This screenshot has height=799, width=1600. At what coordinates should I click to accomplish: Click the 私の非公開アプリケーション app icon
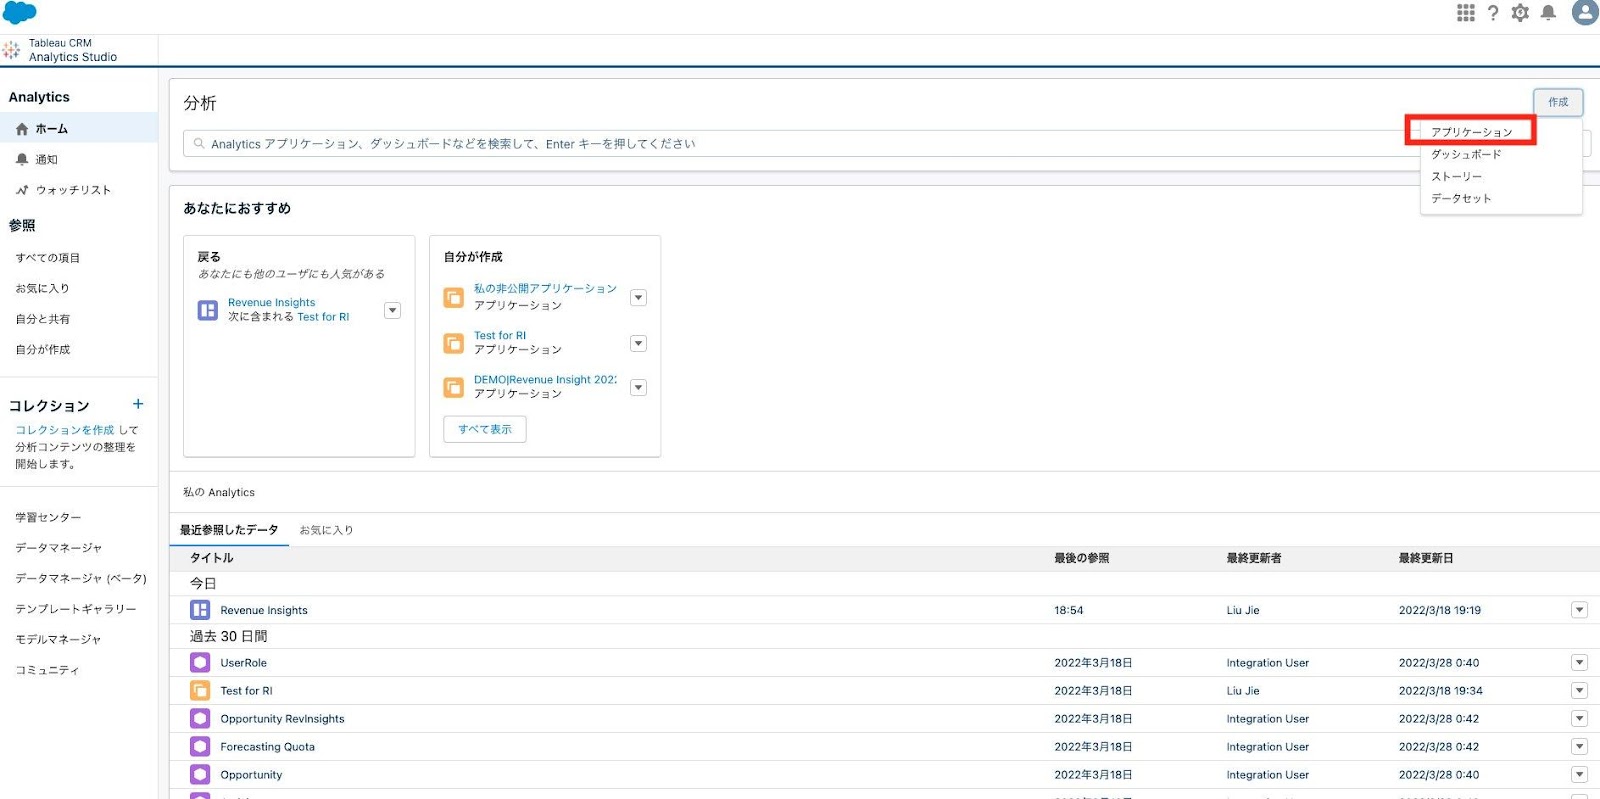[x=453, y=297]
